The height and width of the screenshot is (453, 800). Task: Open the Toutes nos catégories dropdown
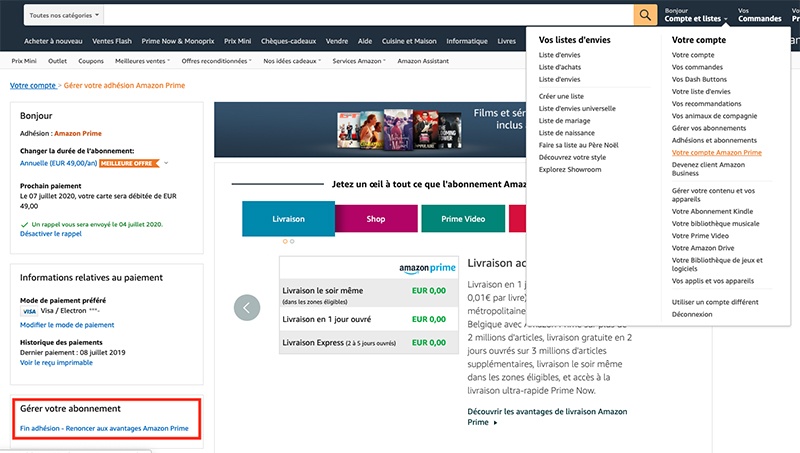64,16
